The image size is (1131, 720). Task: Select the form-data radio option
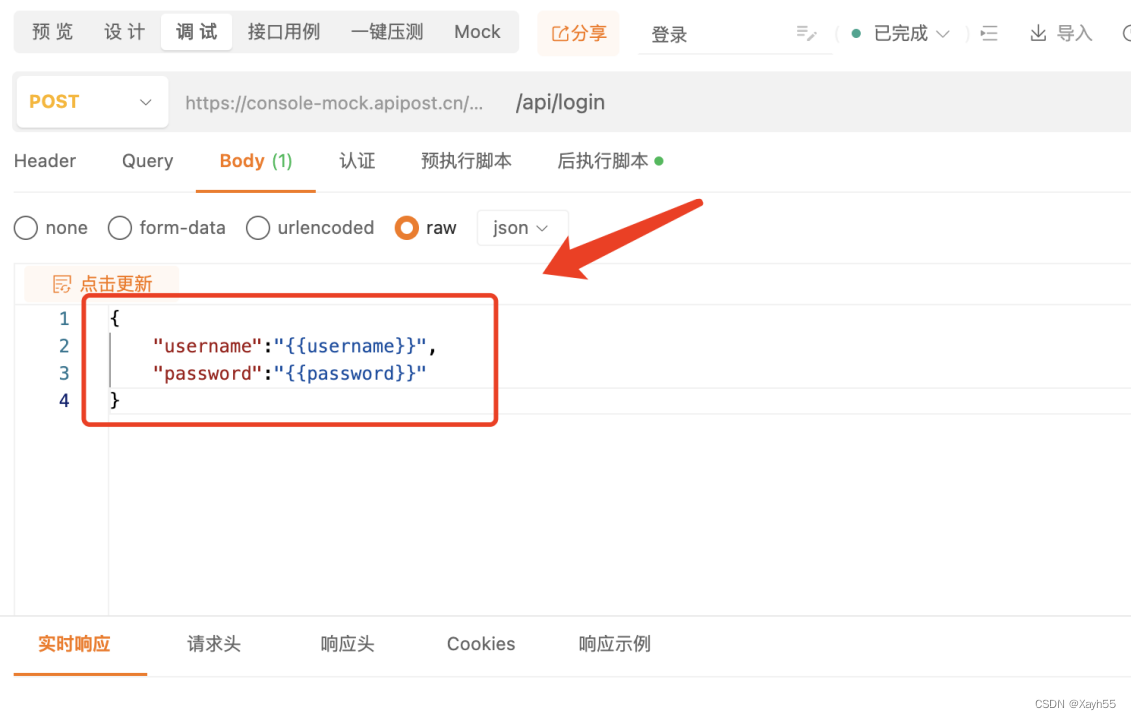click(119, 228)
